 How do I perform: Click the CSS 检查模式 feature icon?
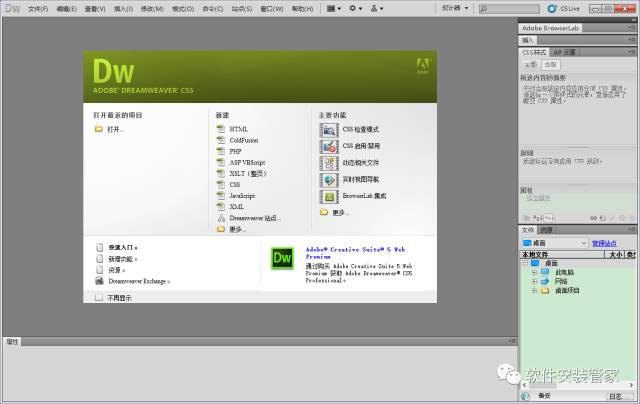point(329,130)
